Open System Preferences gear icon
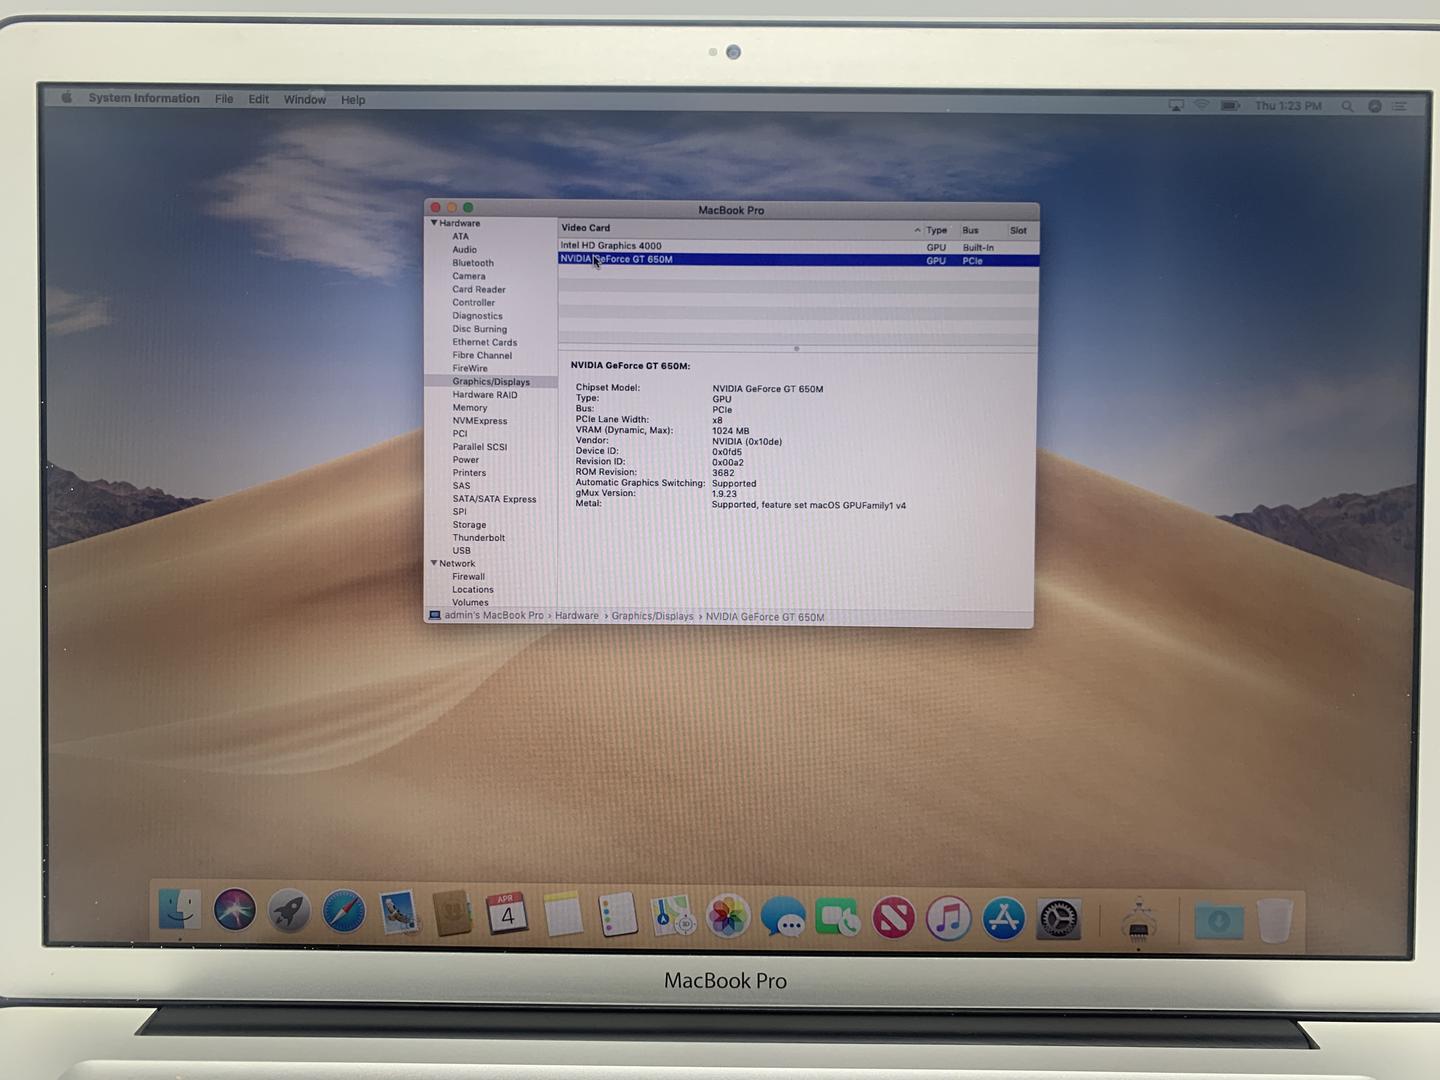Viewport: 1440px width, 1080px height. coord(1058,919)
